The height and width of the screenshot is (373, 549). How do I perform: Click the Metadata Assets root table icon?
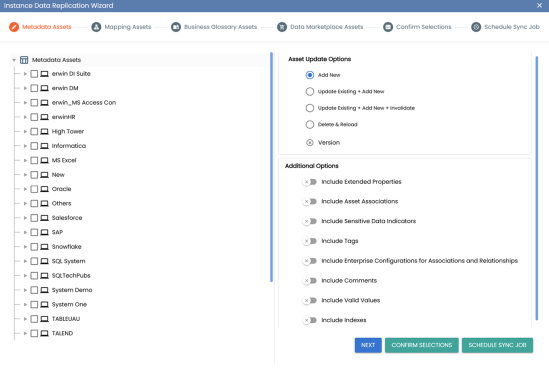[24, 60]
